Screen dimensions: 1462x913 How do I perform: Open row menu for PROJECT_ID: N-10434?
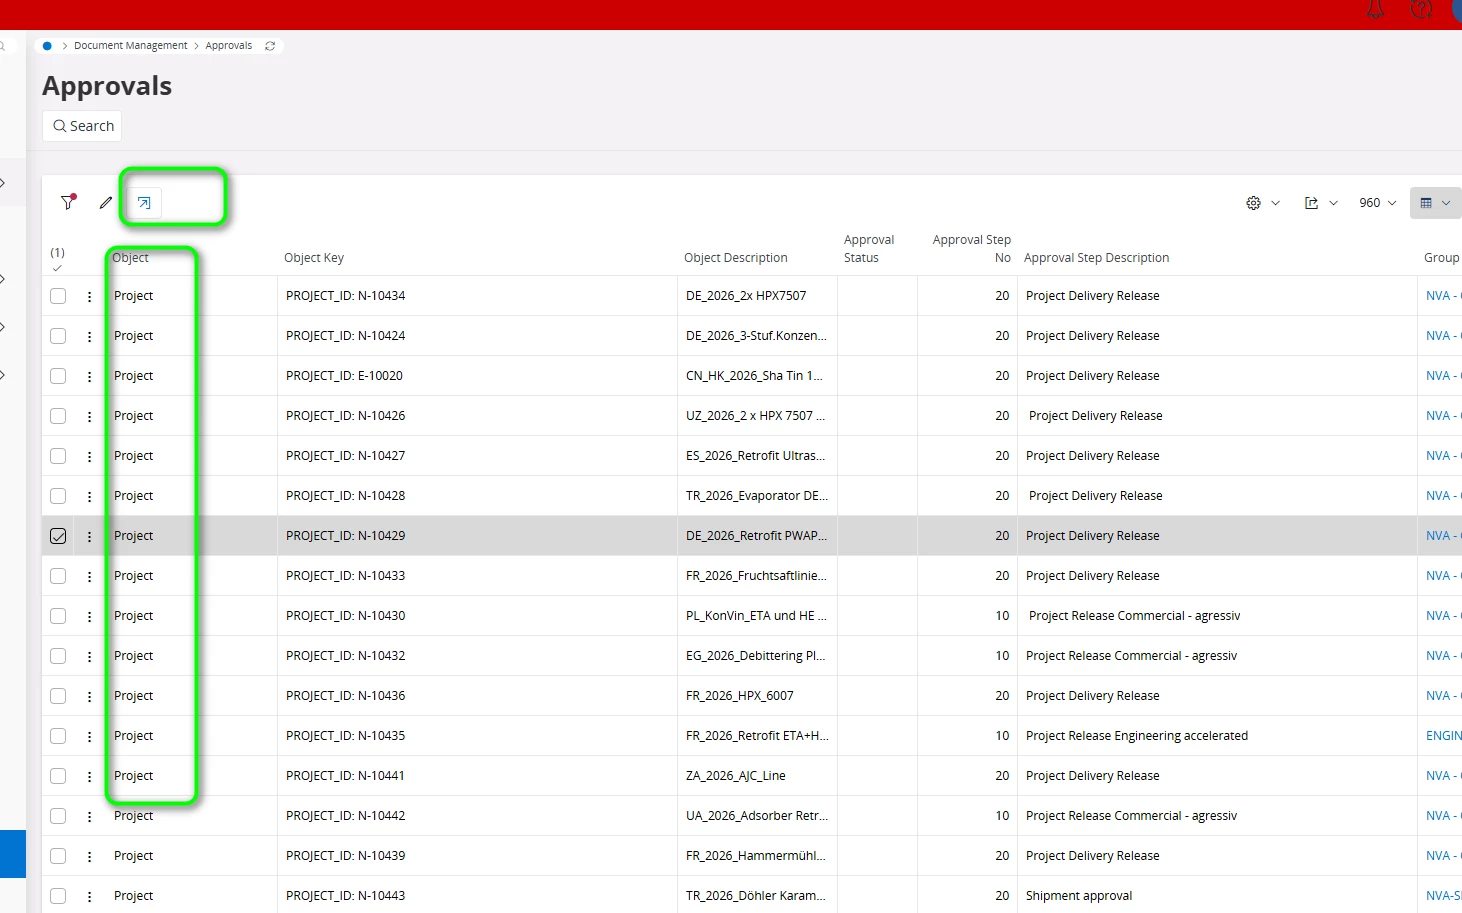point(90,296)
